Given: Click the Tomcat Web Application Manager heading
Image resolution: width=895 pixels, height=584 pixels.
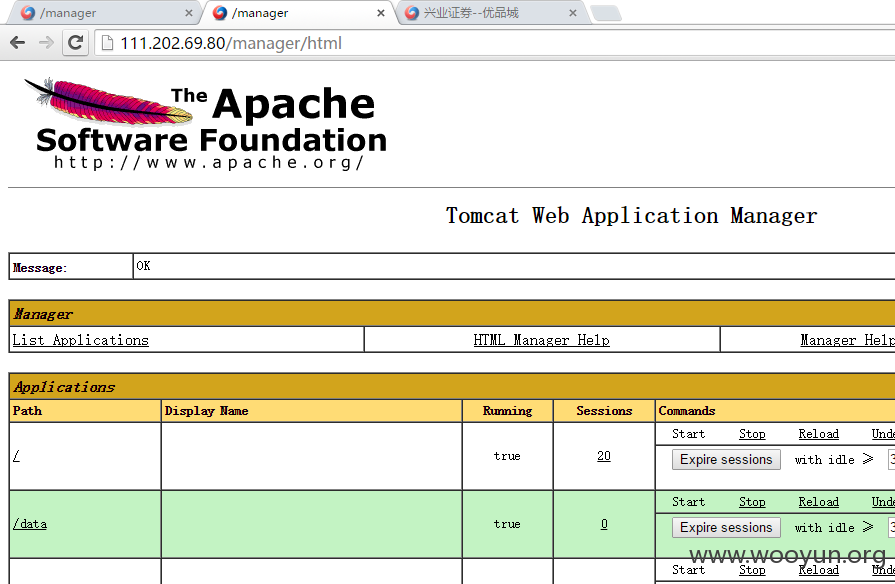Looking at the screenshot, I should pos(631,216).
